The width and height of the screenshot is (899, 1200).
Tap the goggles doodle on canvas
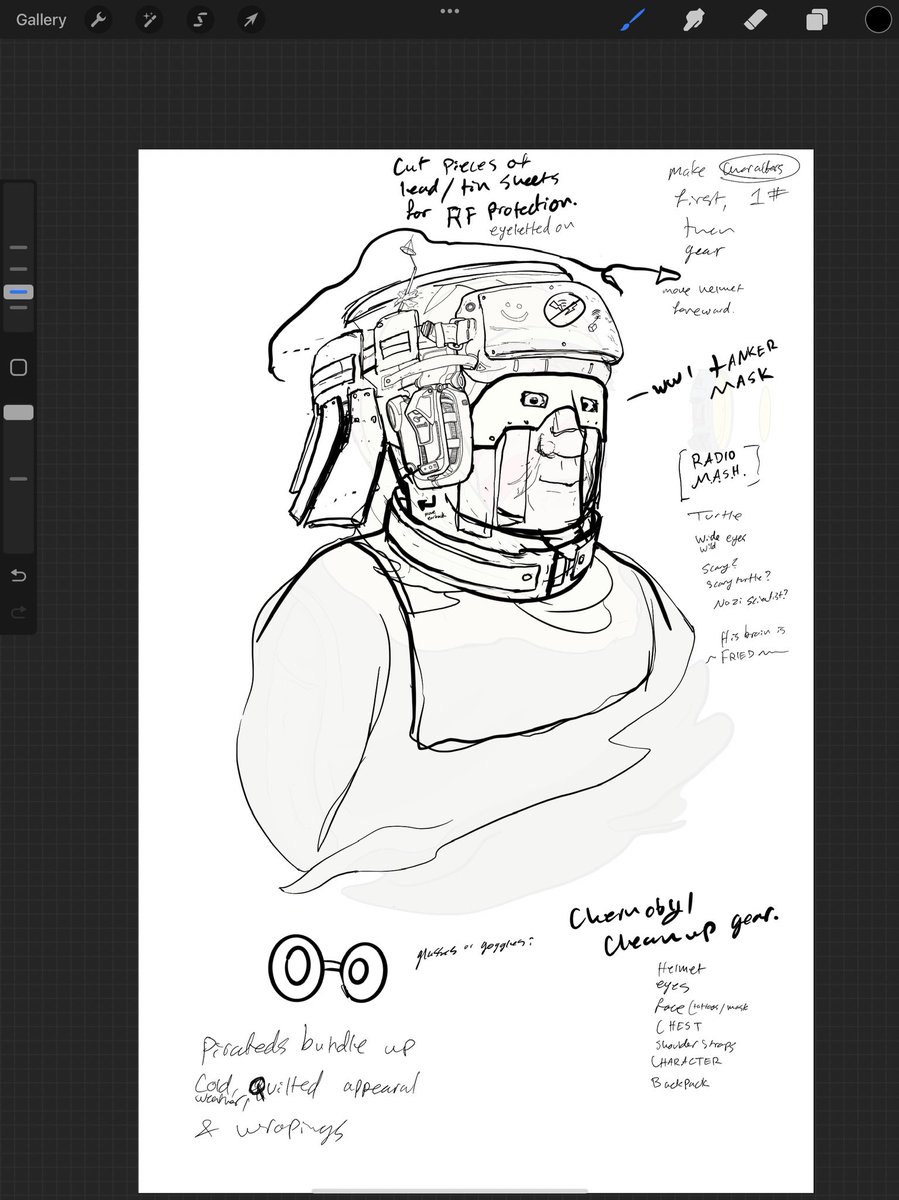click(327, 969)
